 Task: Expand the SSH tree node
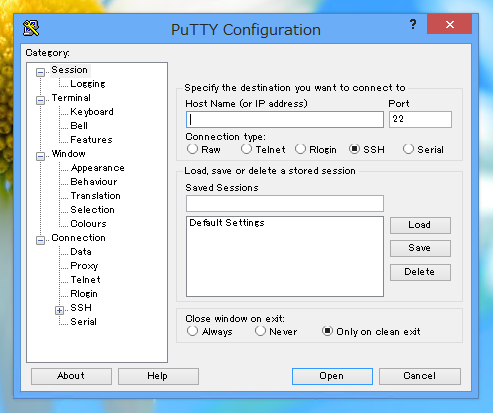point(59,310)
